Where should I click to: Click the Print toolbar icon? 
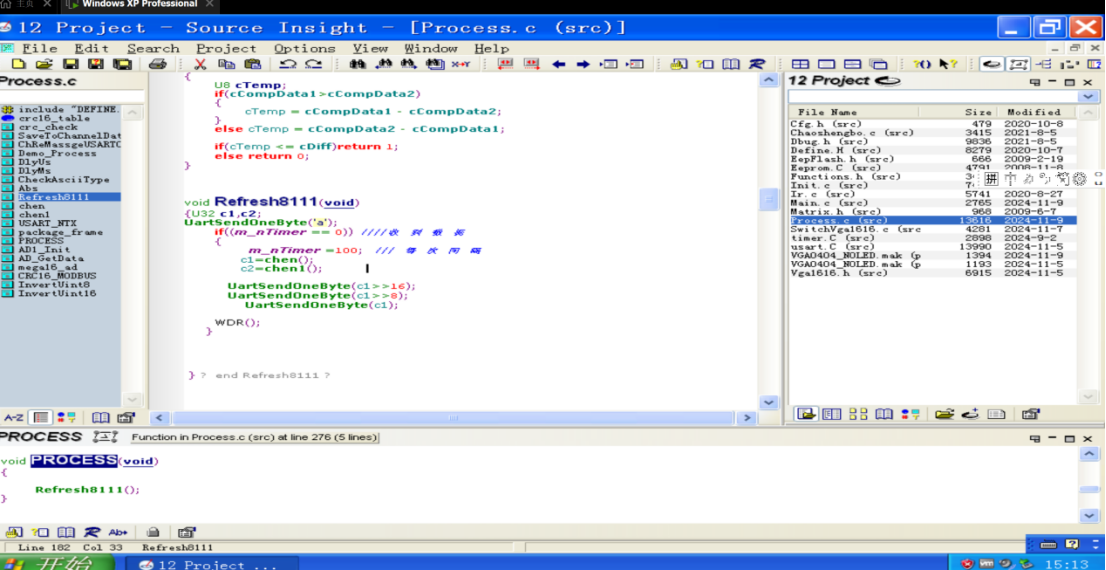click(157, 64)
